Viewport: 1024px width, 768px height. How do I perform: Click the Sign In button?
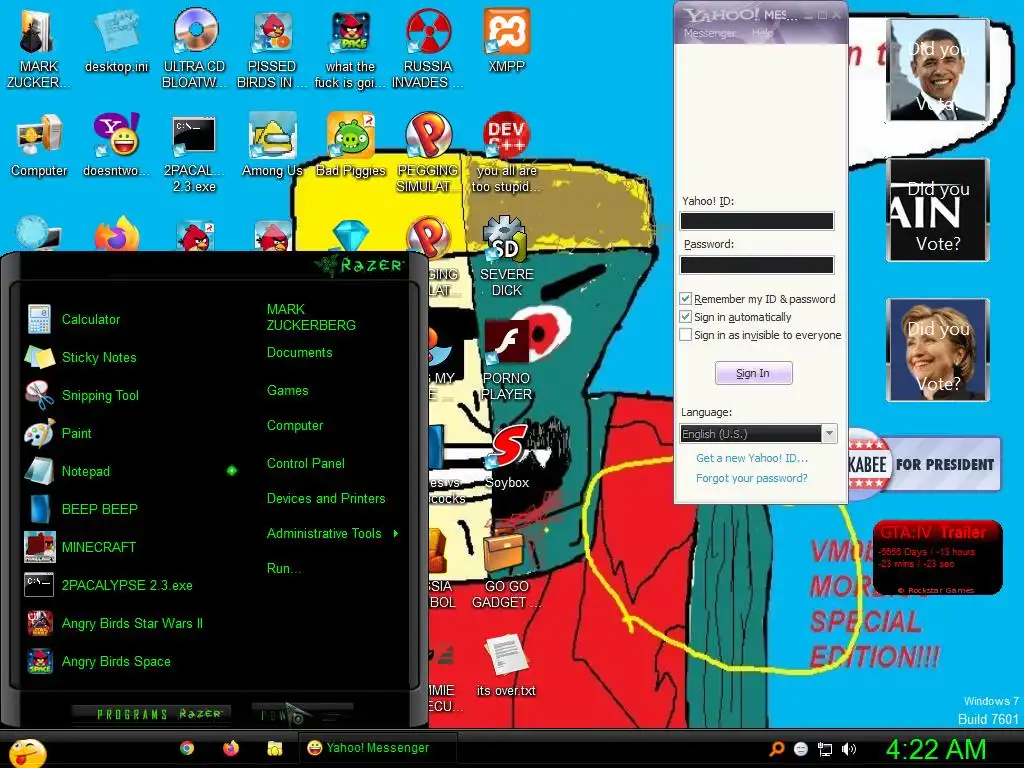click(754, 373)
